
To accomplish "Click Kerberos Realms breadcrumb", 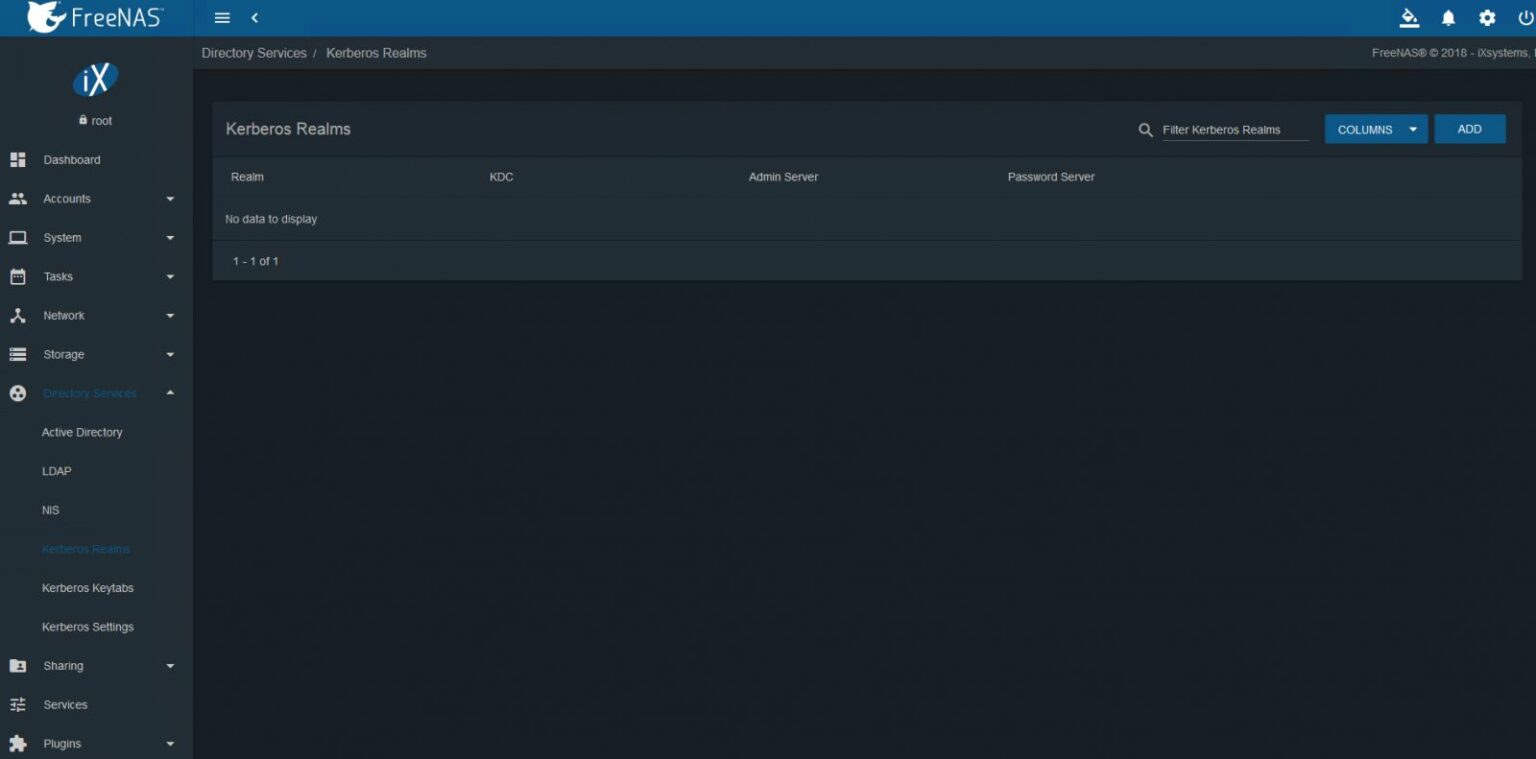I will click(x=376, y=53).
